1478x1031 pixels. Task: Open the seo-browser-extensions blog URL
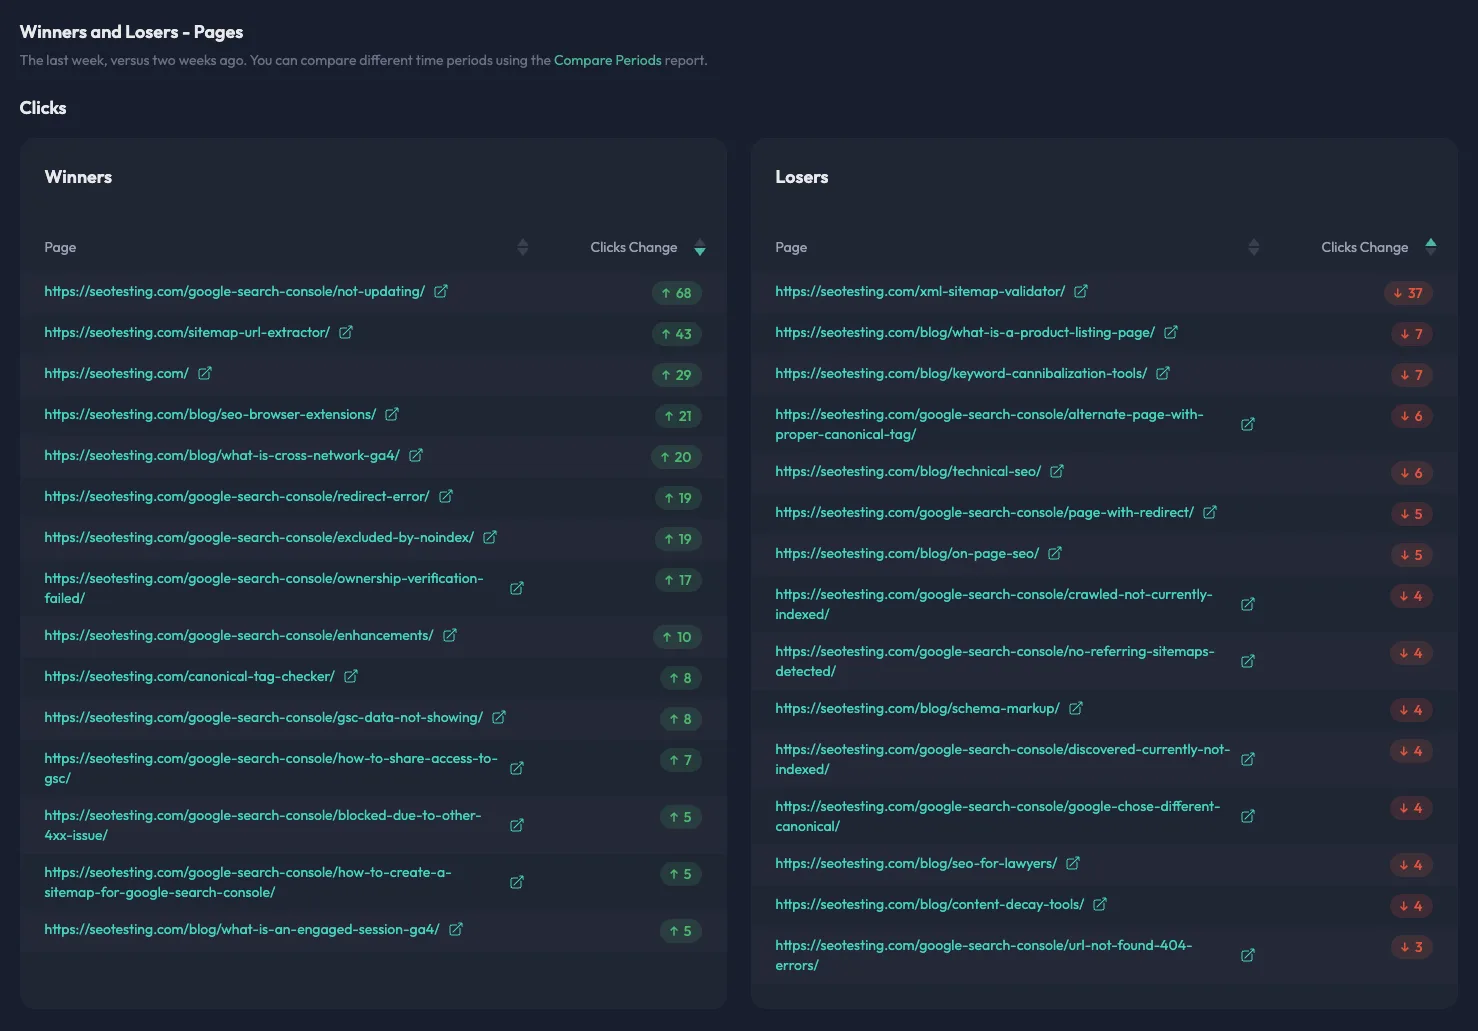[x=210, y=415]
